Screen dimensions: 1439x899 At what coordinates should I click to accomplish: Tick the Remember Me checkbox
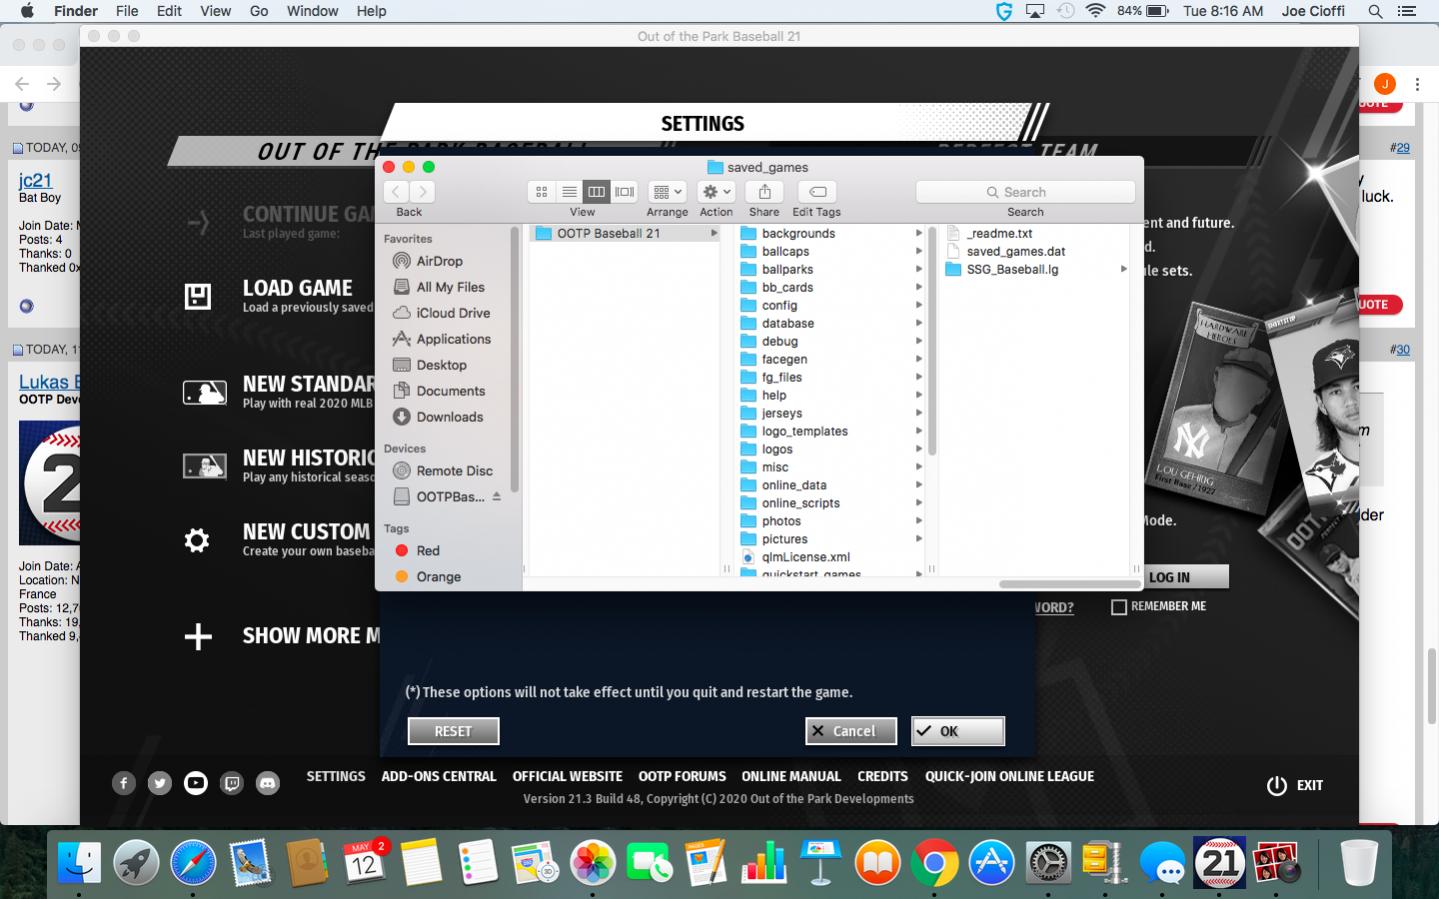pos(1119,607)
